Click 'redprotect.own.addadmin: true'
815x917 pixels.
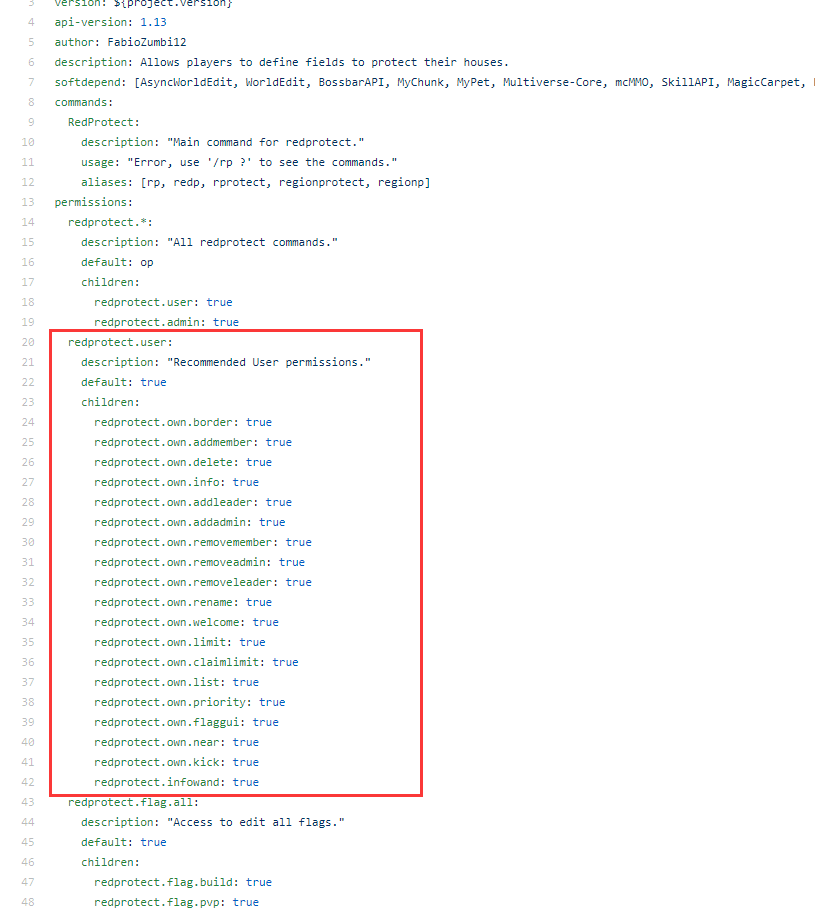coord(189,522)
